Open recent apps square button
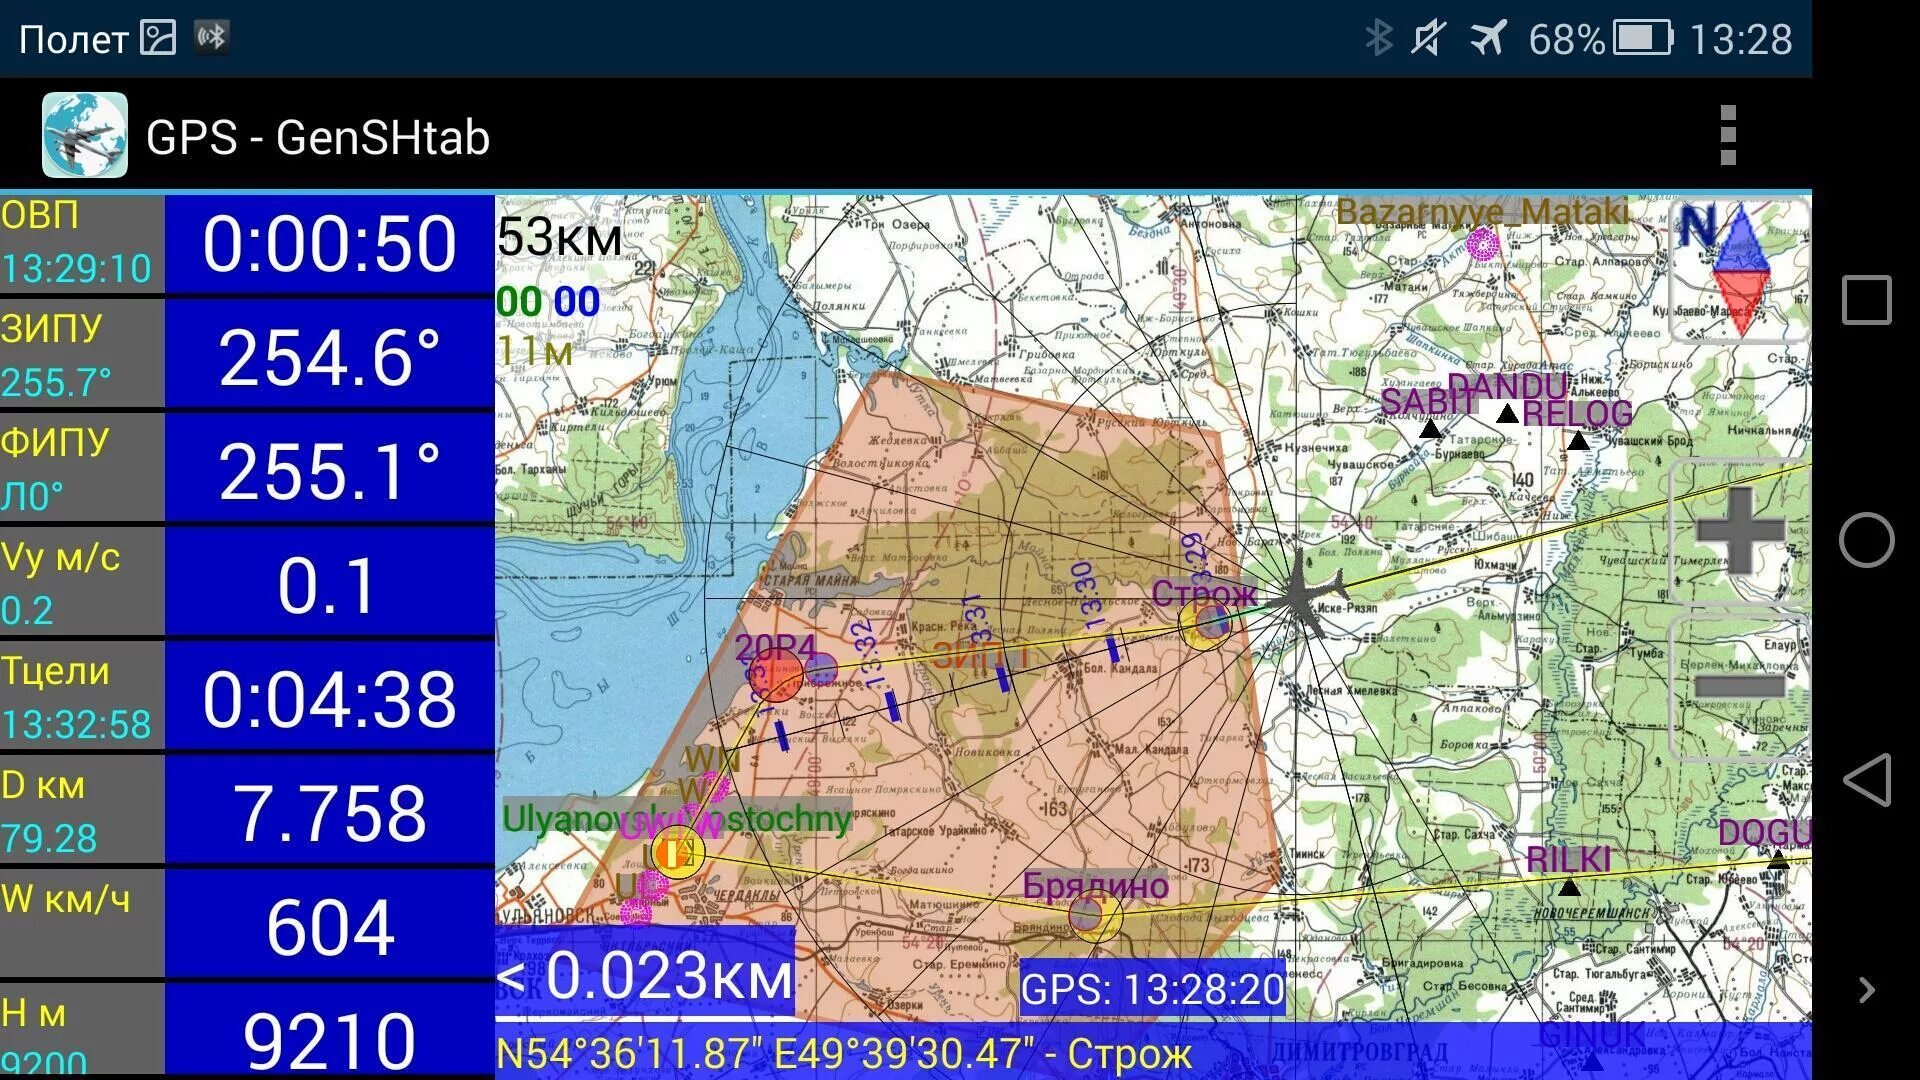The width and height of the screenshot is (1920, 1080). point(1866,300)
